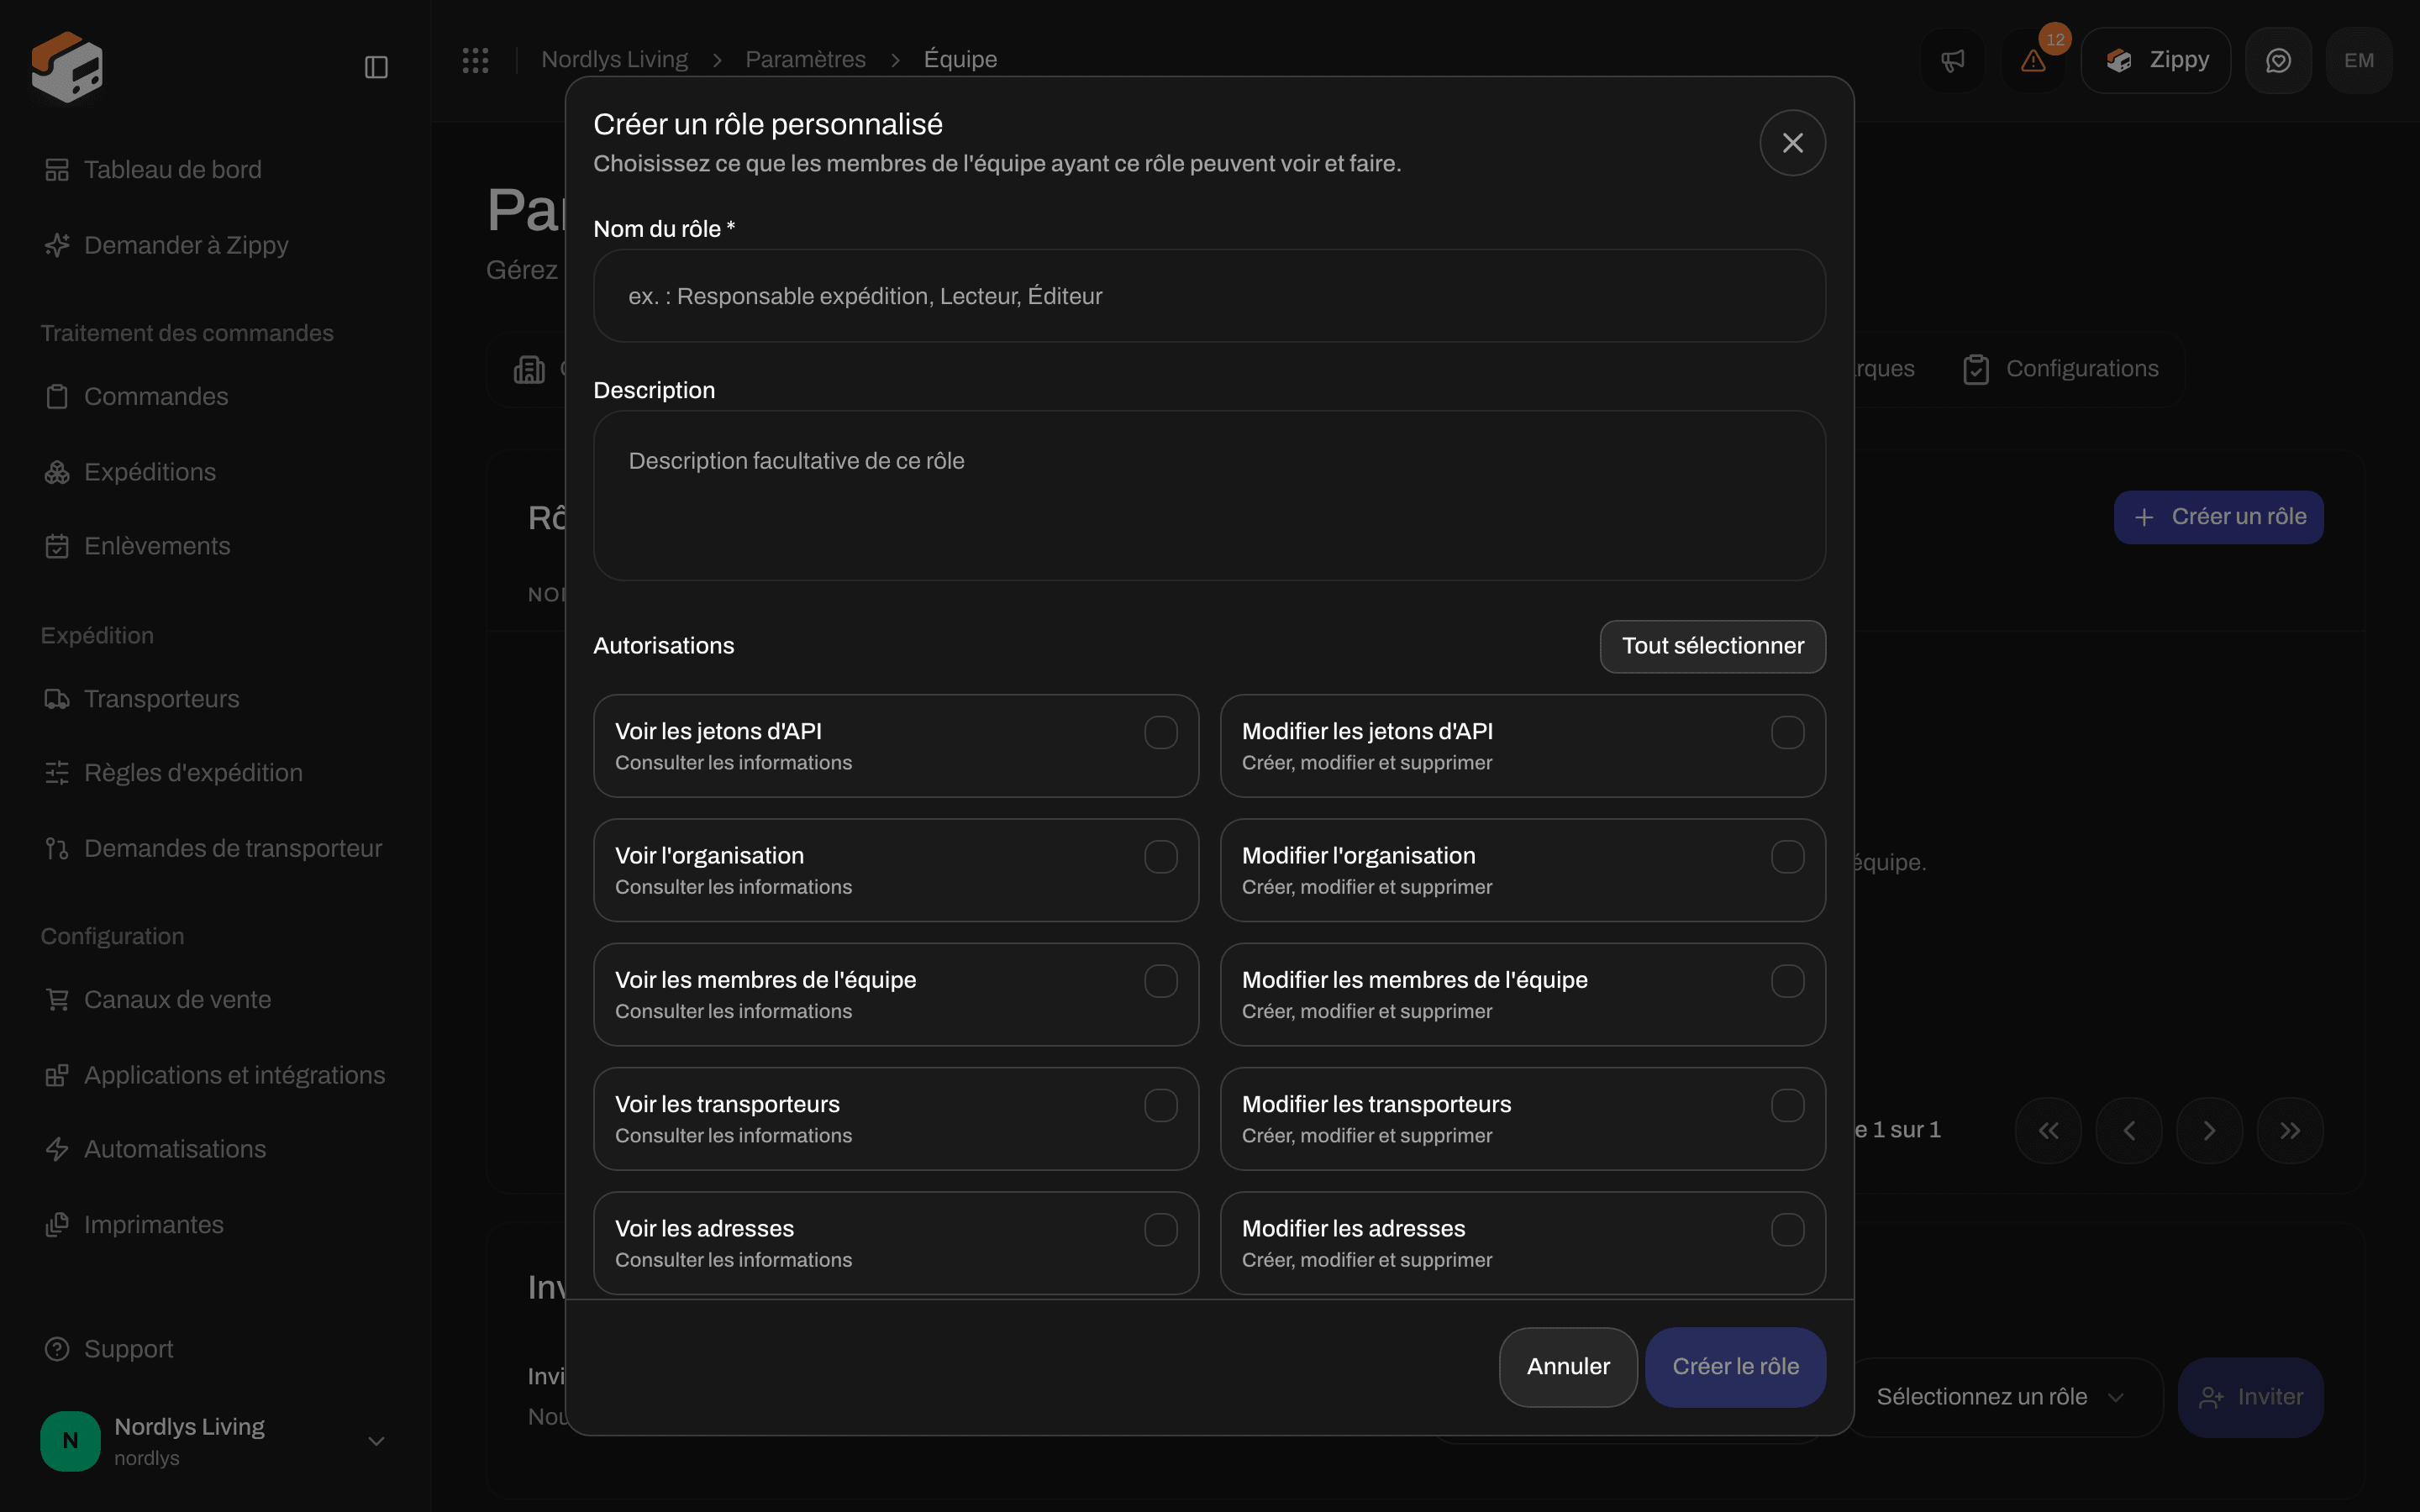
Task: Click Paramètres in breadcrumb
Action: coord(805,60)
